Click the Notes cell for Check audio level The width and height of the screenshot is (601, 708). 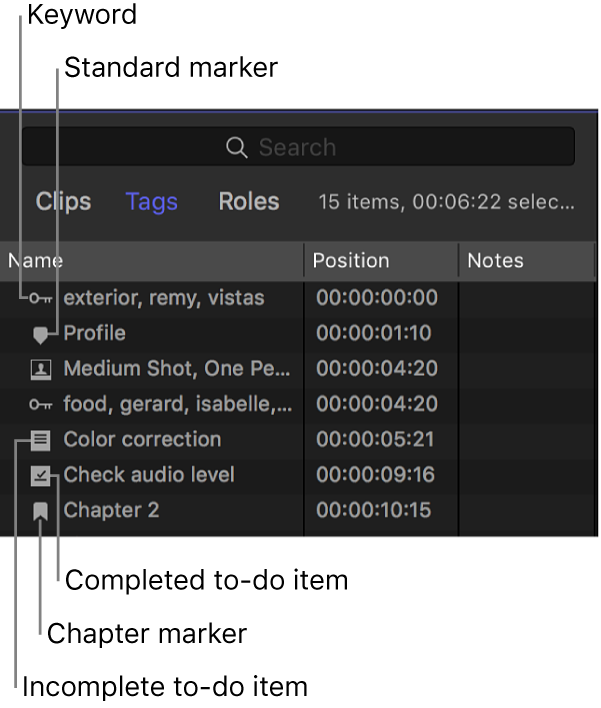(x=524, y=475)
